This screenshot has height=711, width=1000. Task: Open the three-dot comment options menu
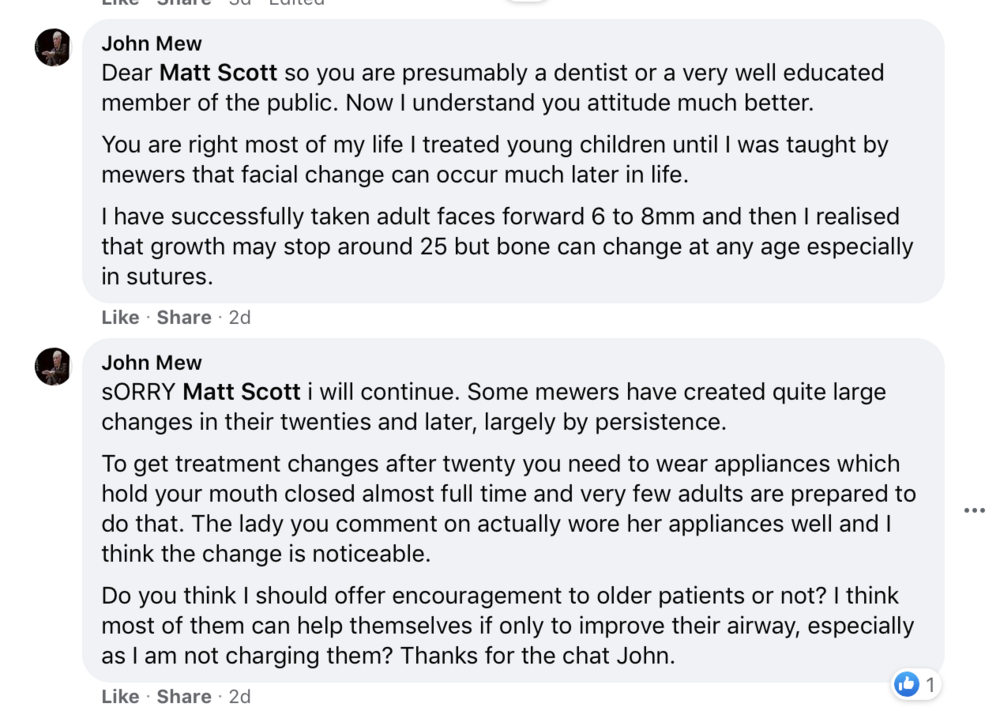pos(974,510)
